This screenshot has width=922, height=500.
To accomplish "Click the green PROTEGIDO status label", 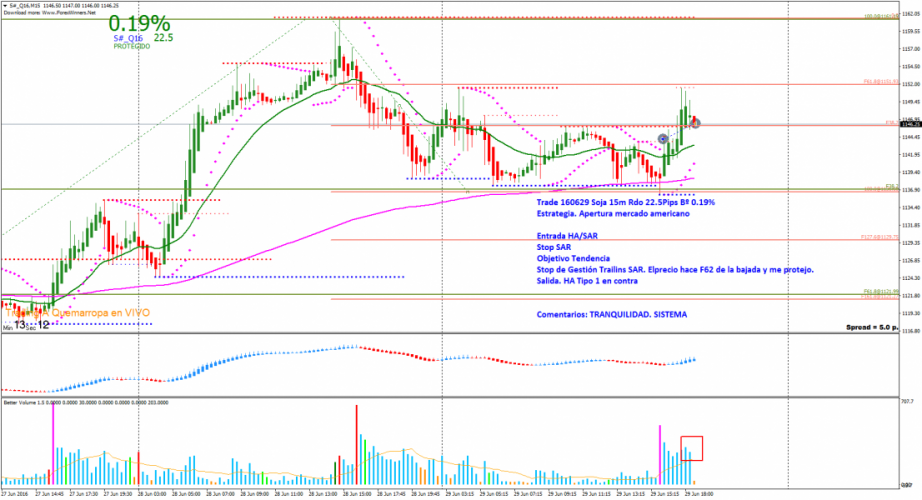I will tap(131, 47).
